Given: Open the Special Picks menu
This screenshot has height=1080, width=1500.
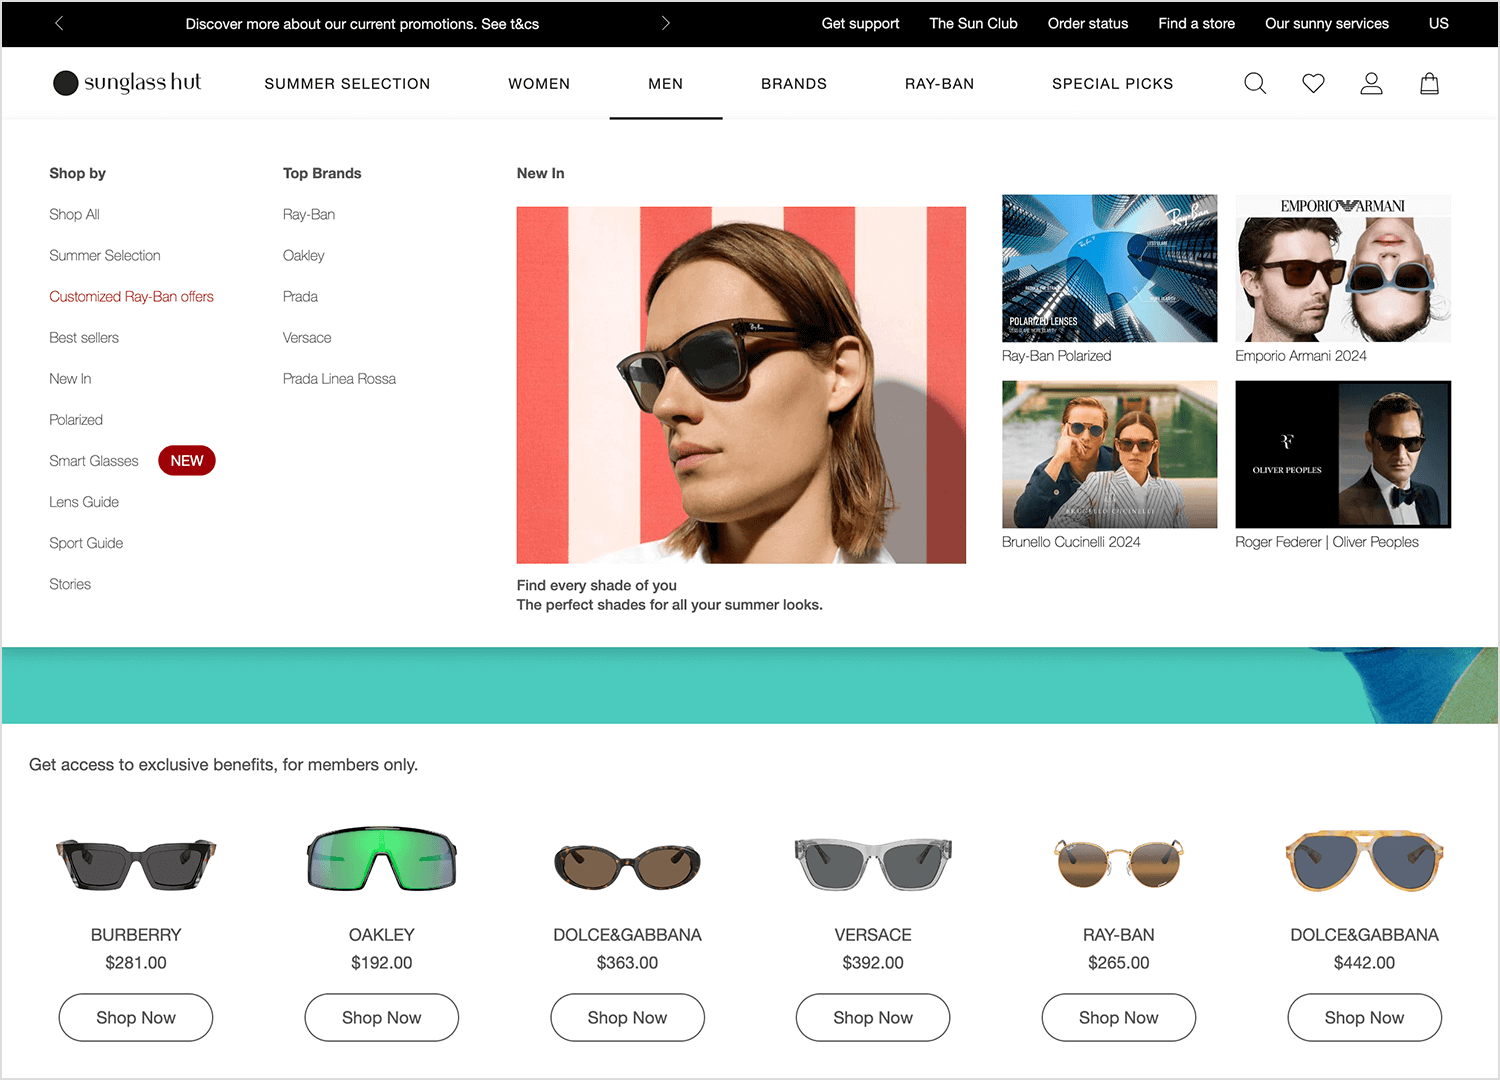Looking at the screenshot, I should click(1113, 84).
